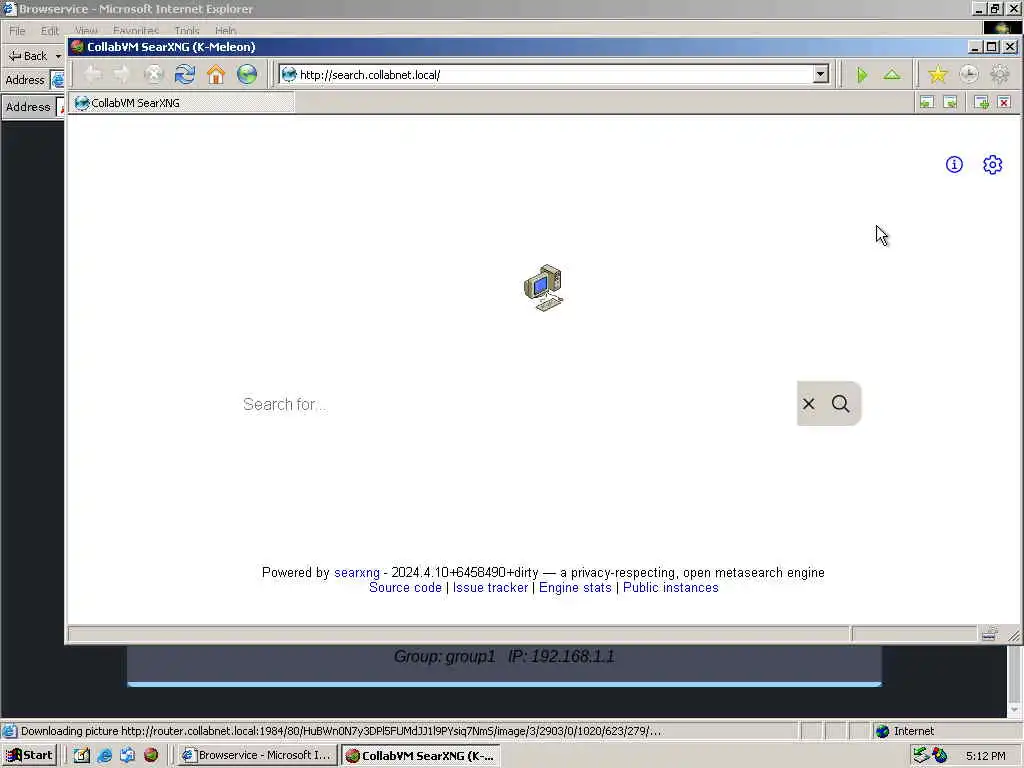Open File menu in Internet Explorer window

[x=17, y=31]
